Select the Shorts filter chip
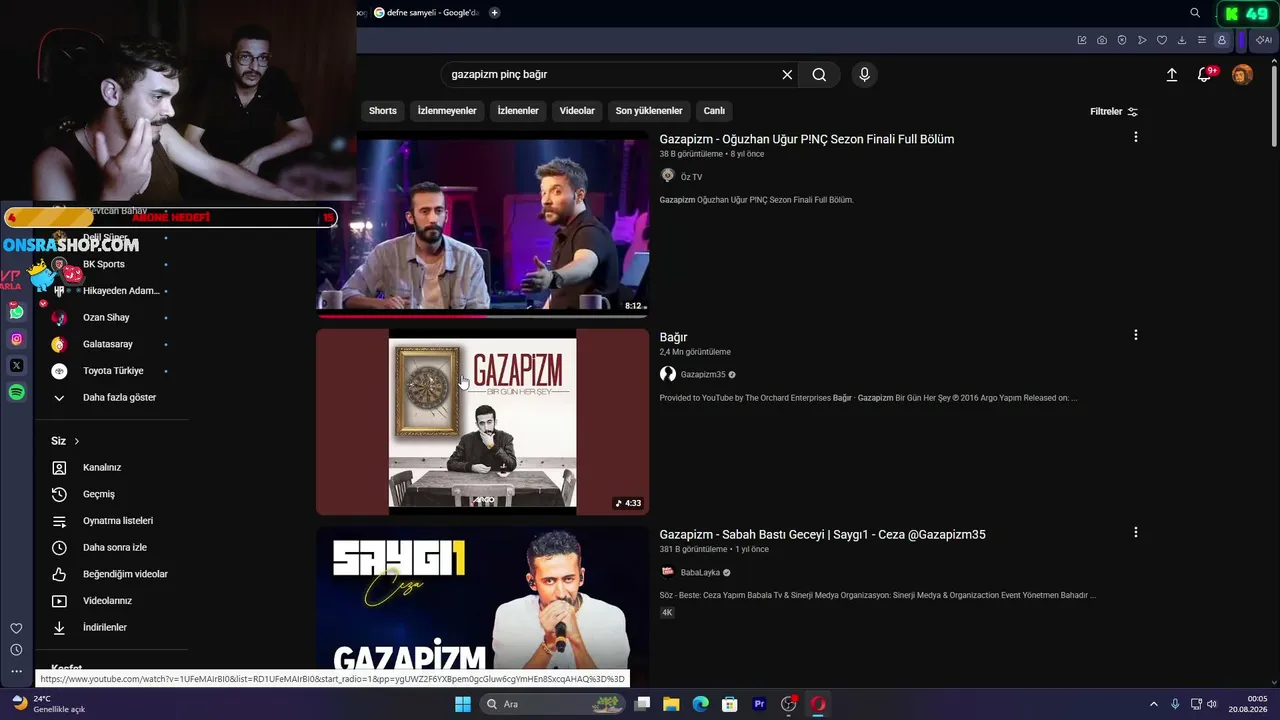Screen dimensions: 1280x720 pos(383,111)
